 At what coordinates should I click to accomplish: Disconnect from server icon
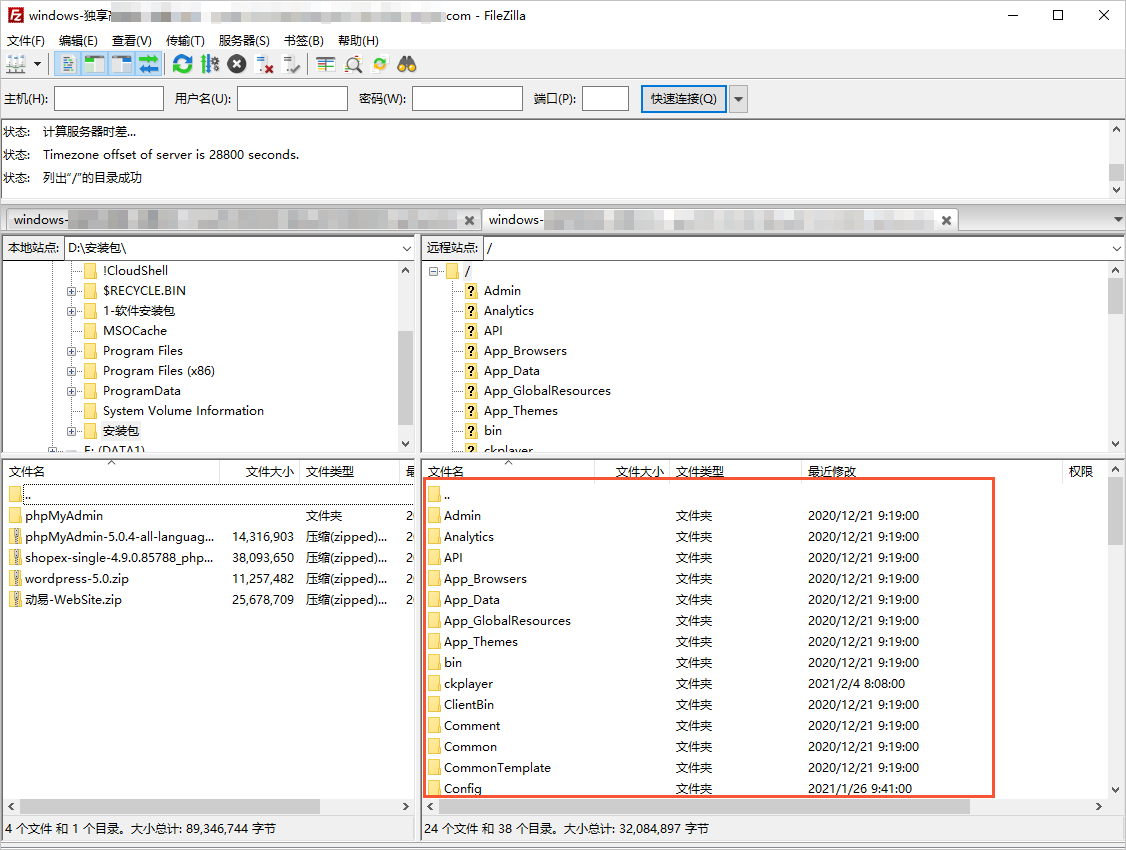[264, 65]
